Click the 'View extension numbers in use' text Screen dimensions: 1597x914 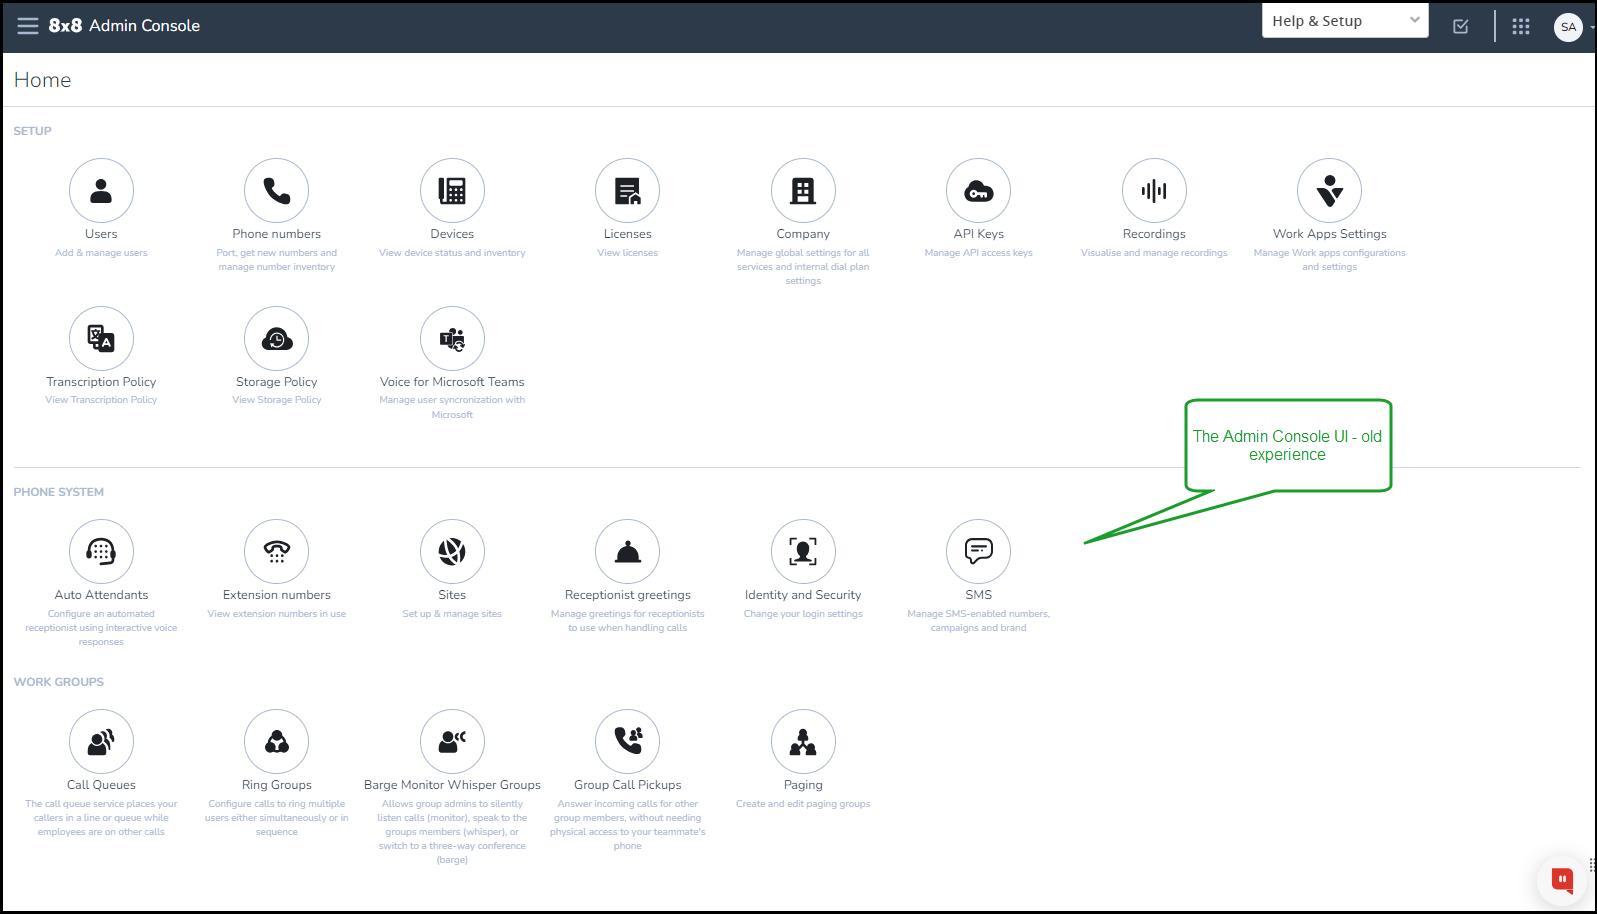277,614
